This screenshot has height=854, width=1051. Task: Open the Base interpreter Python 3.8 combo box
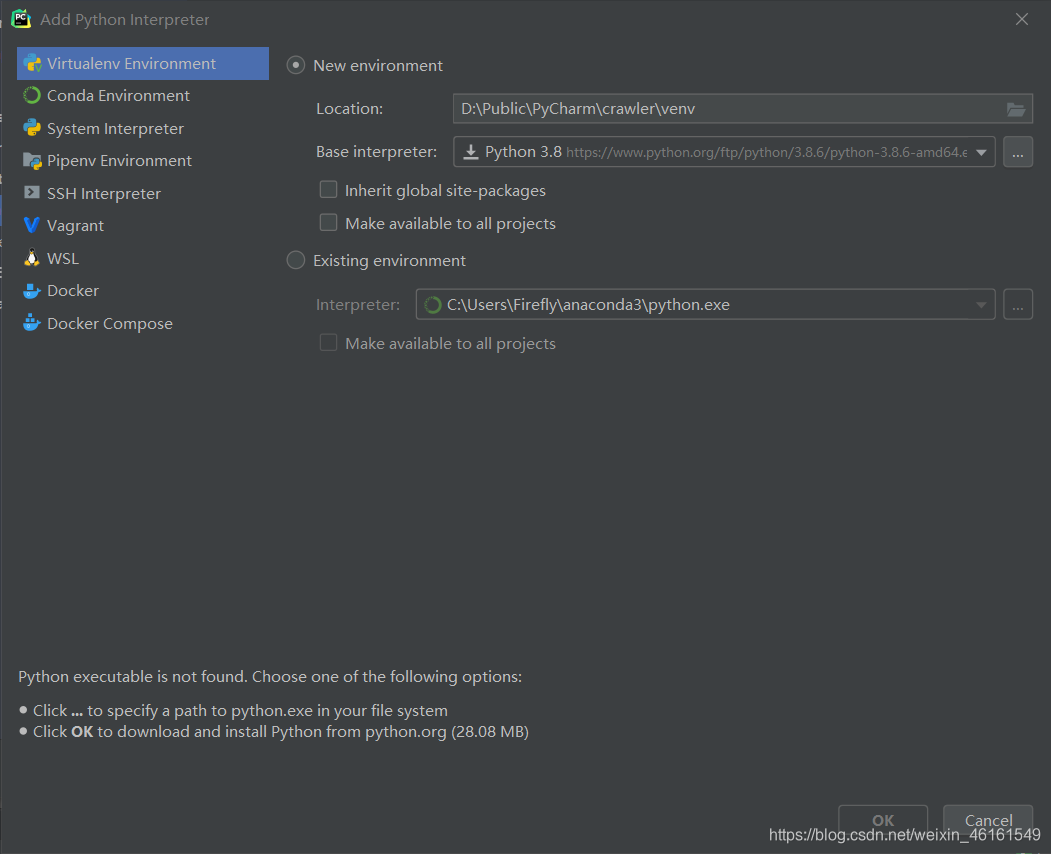point(724,152)
